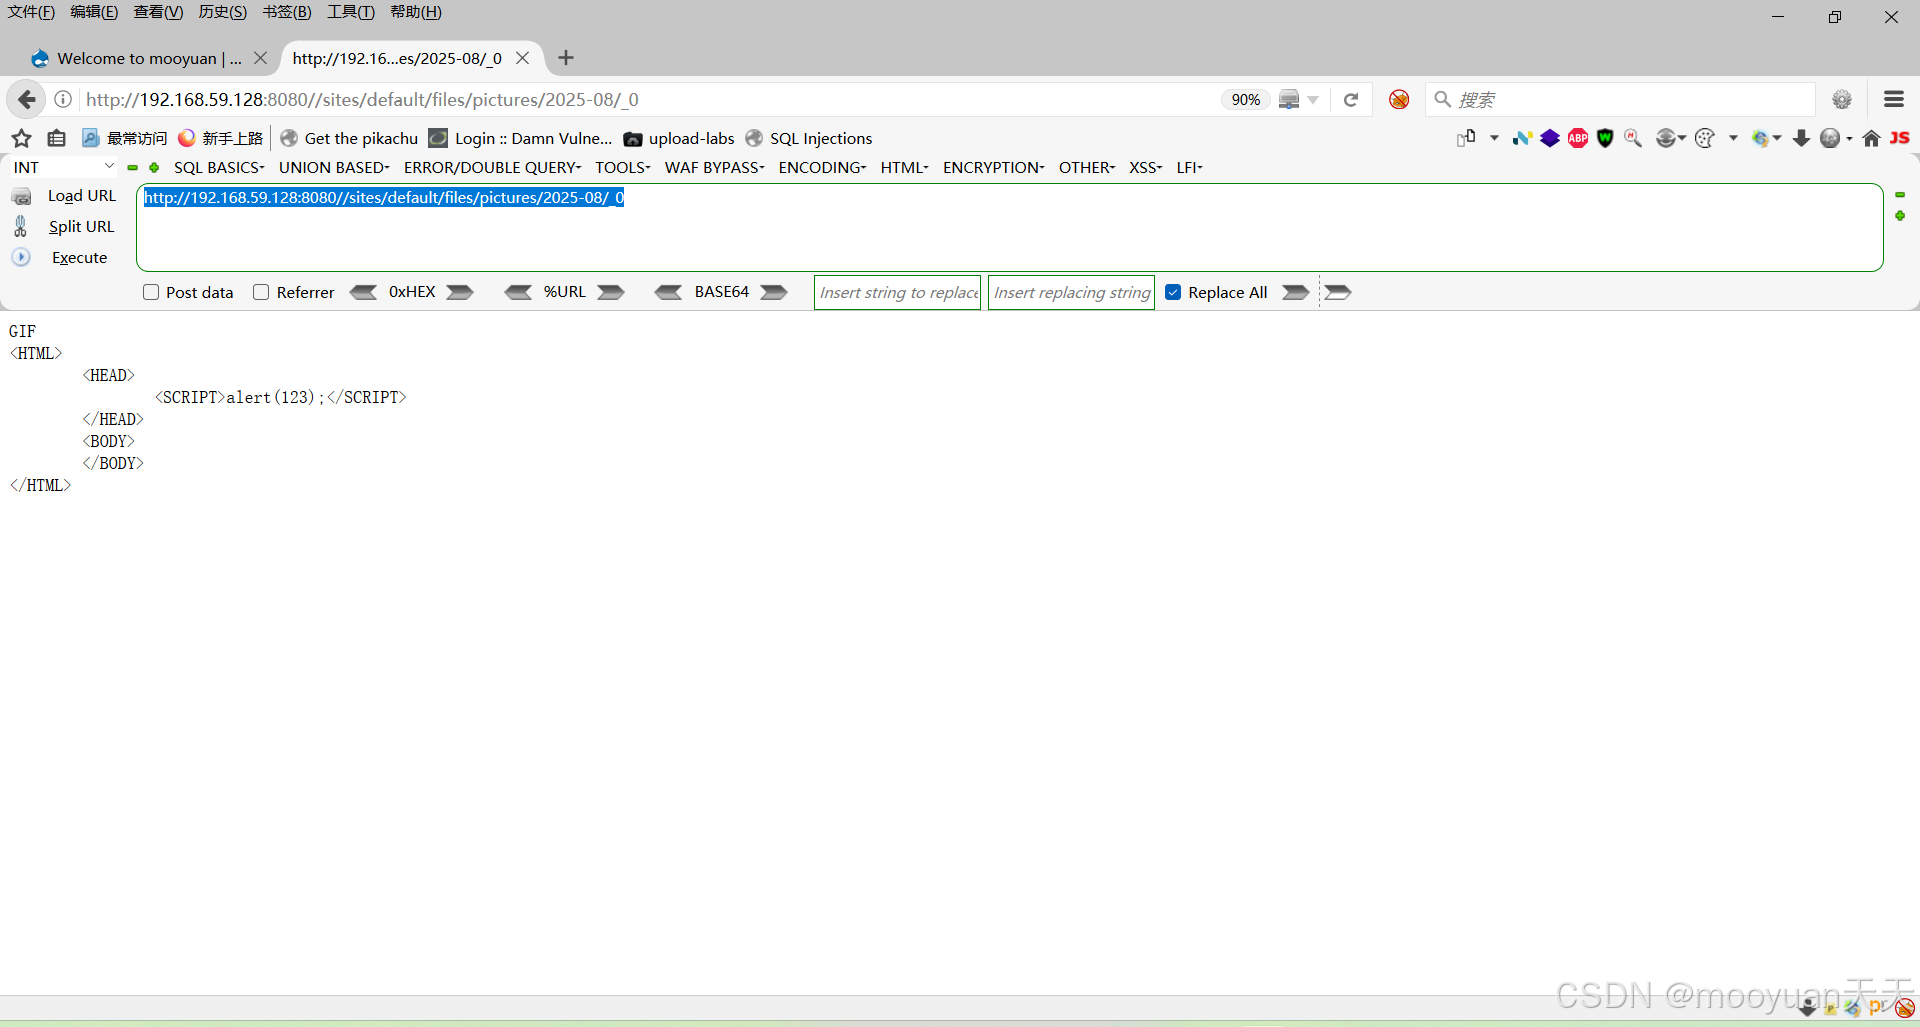
Task: Add a URL field with the green plus
Action: tap(1900, 216)
